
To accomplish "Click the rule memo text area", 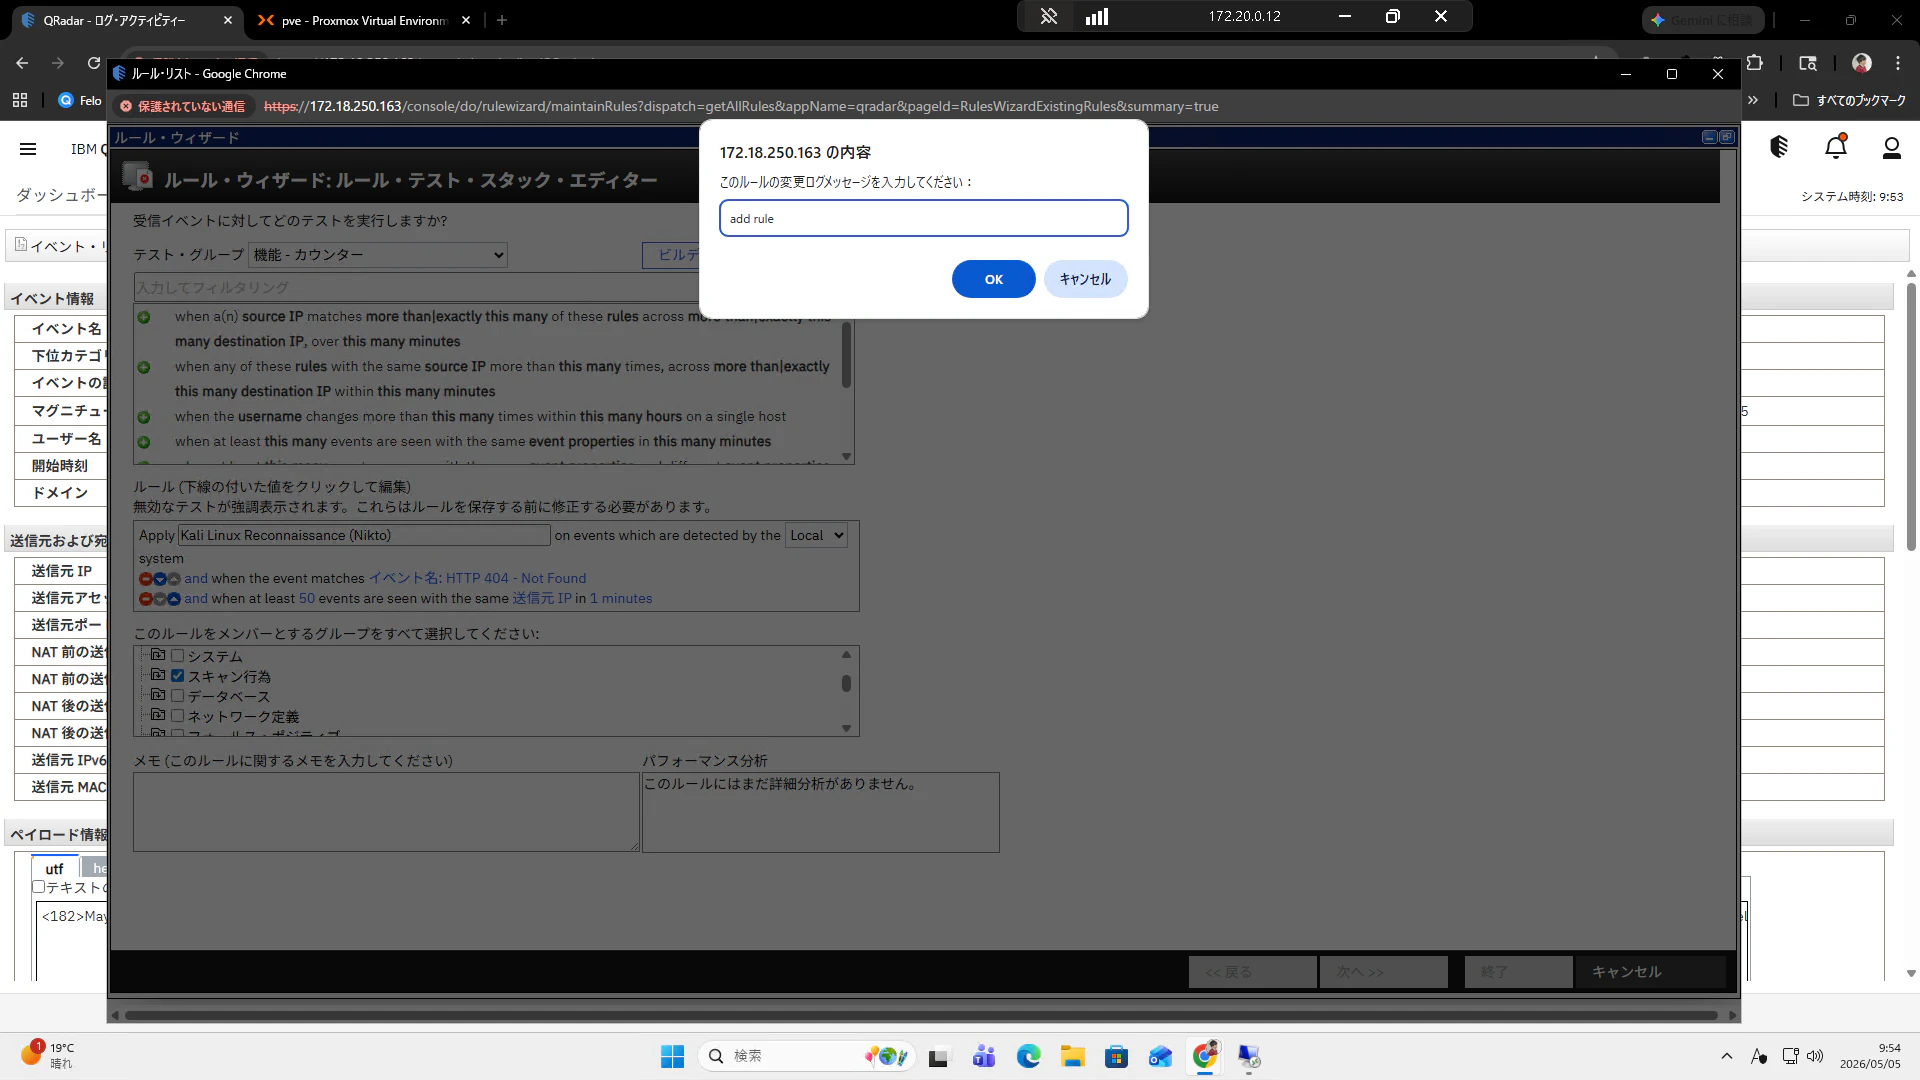I will 386,812.
